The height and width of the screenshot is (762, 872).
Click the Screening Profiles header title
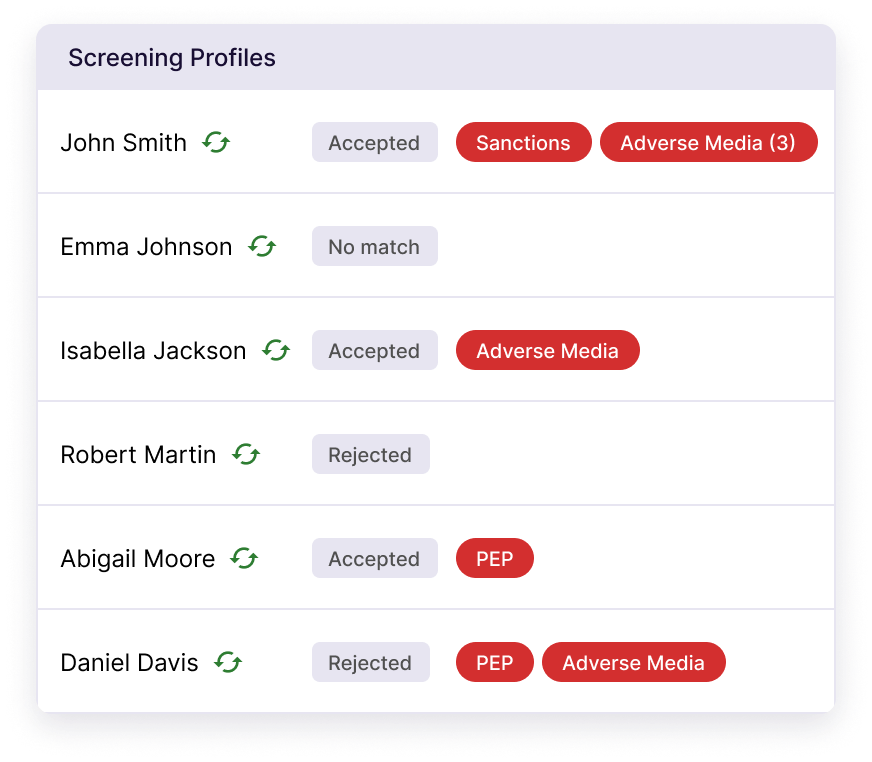tap(171, 58)
